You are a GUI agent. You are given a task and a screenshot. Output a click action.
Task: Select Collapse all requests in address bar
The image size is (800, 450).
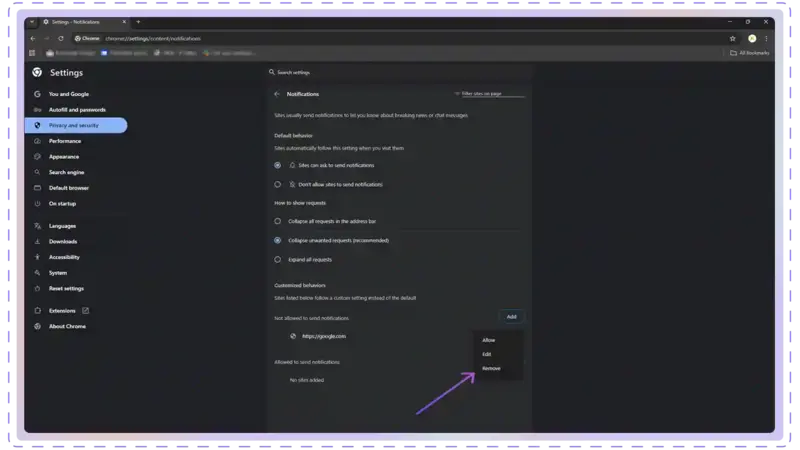(x=278, y=221)
